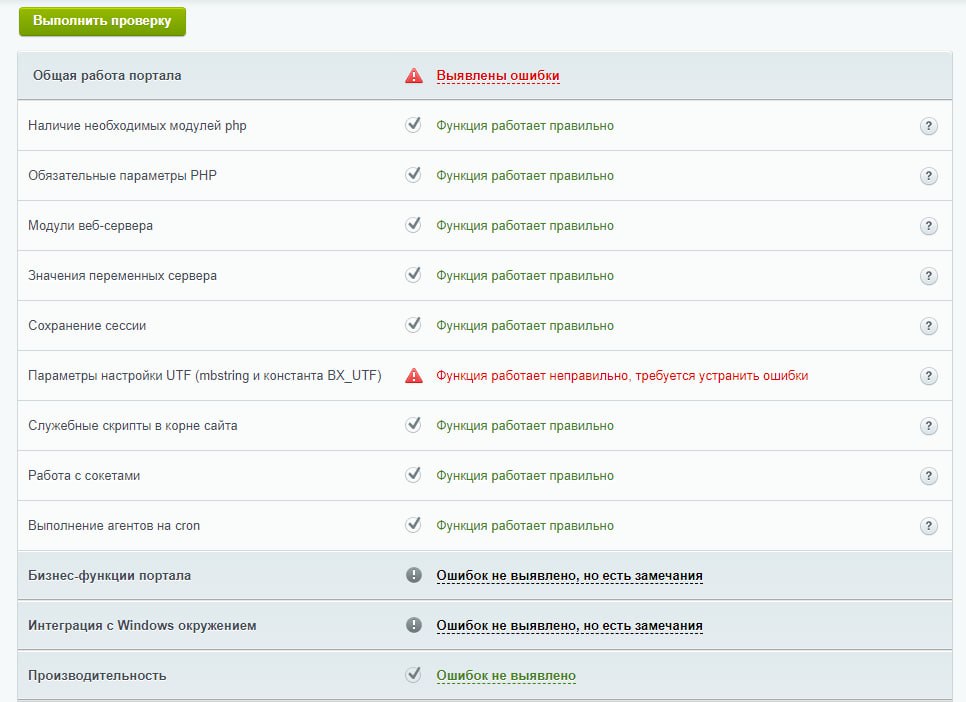Click red warning triangle in UTF settings row
966x702 pixels.
tap(413, 376)
